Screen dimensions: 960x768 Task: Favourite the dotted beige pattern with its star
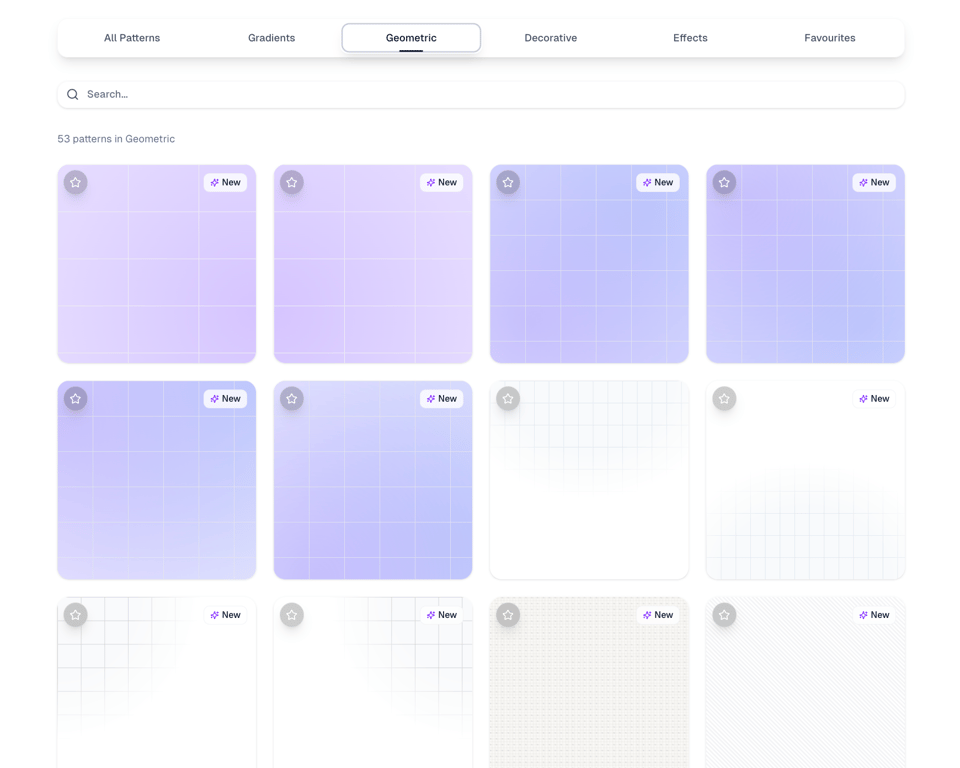[x=508, y=615]
